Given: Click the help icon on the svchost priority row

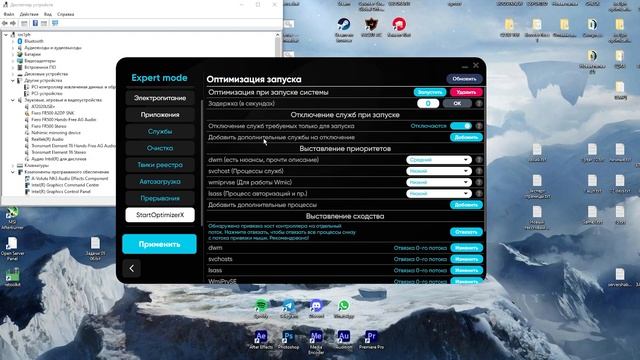Looking at the screenshot, I should [x=479, y=171].
